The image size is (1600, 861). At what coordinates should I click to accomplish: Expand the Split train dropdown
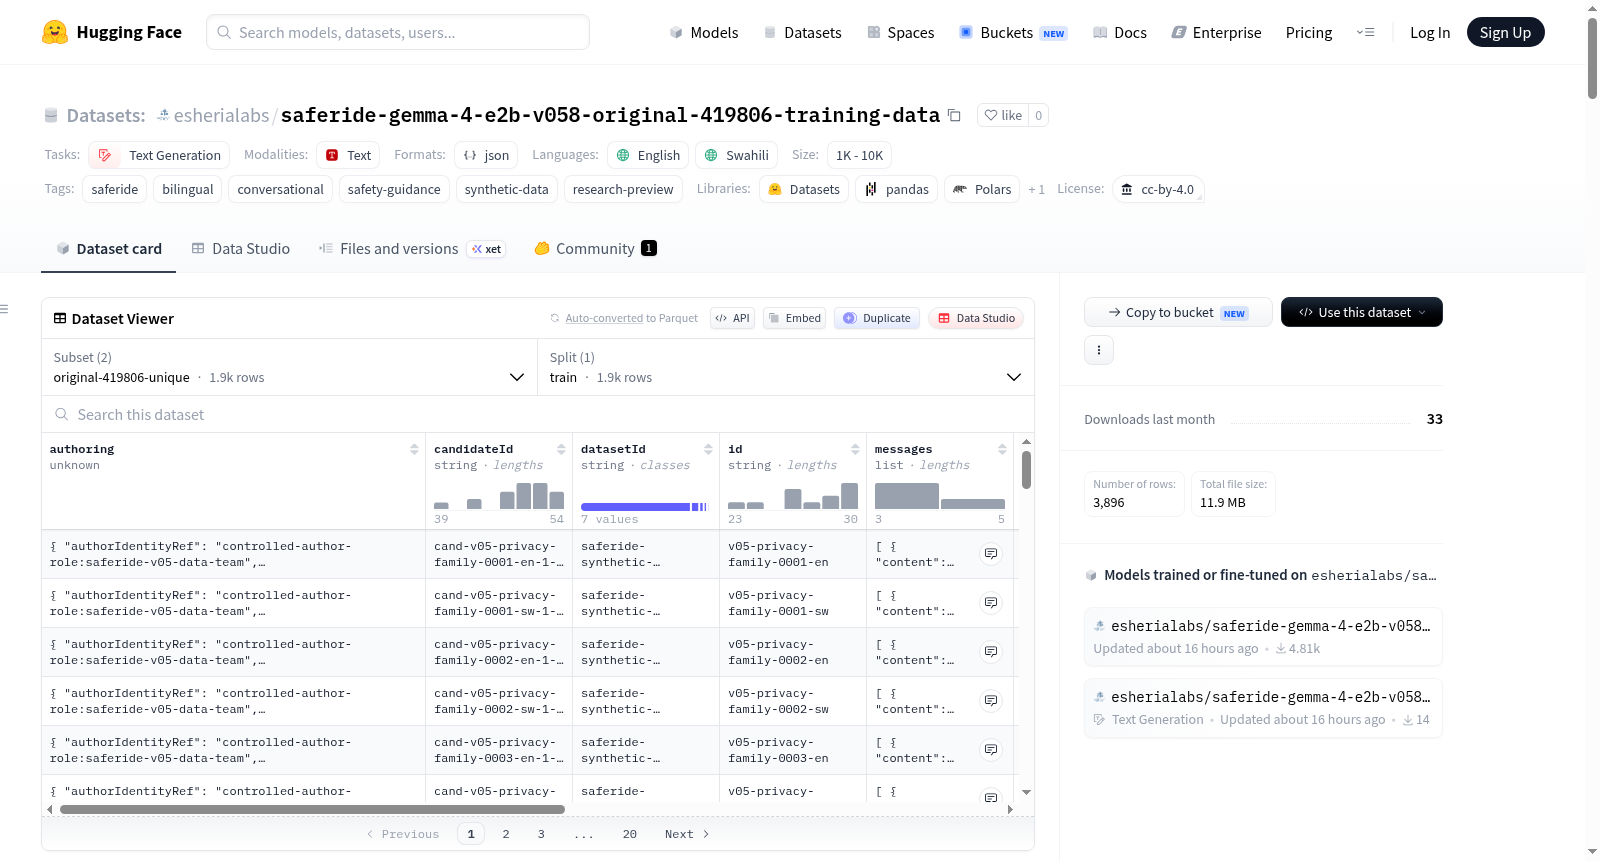pos(785,367)
